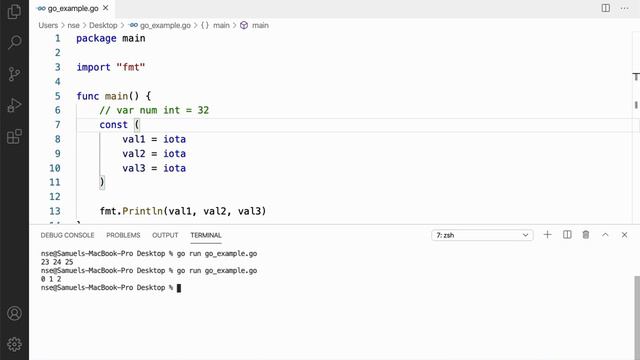Open the terminal selector 7: zsh dropdown
The height and width of the screenshot is (360, 640).
click(x=482, y=235)
